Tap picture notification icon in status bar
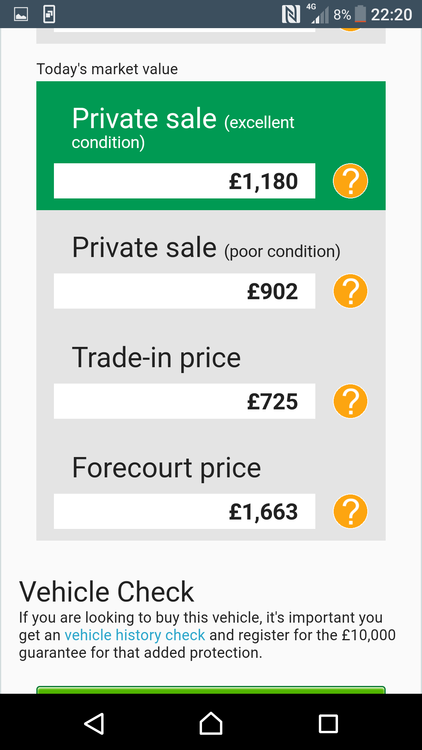Screen dimensions: 422x750 point(21,14)
